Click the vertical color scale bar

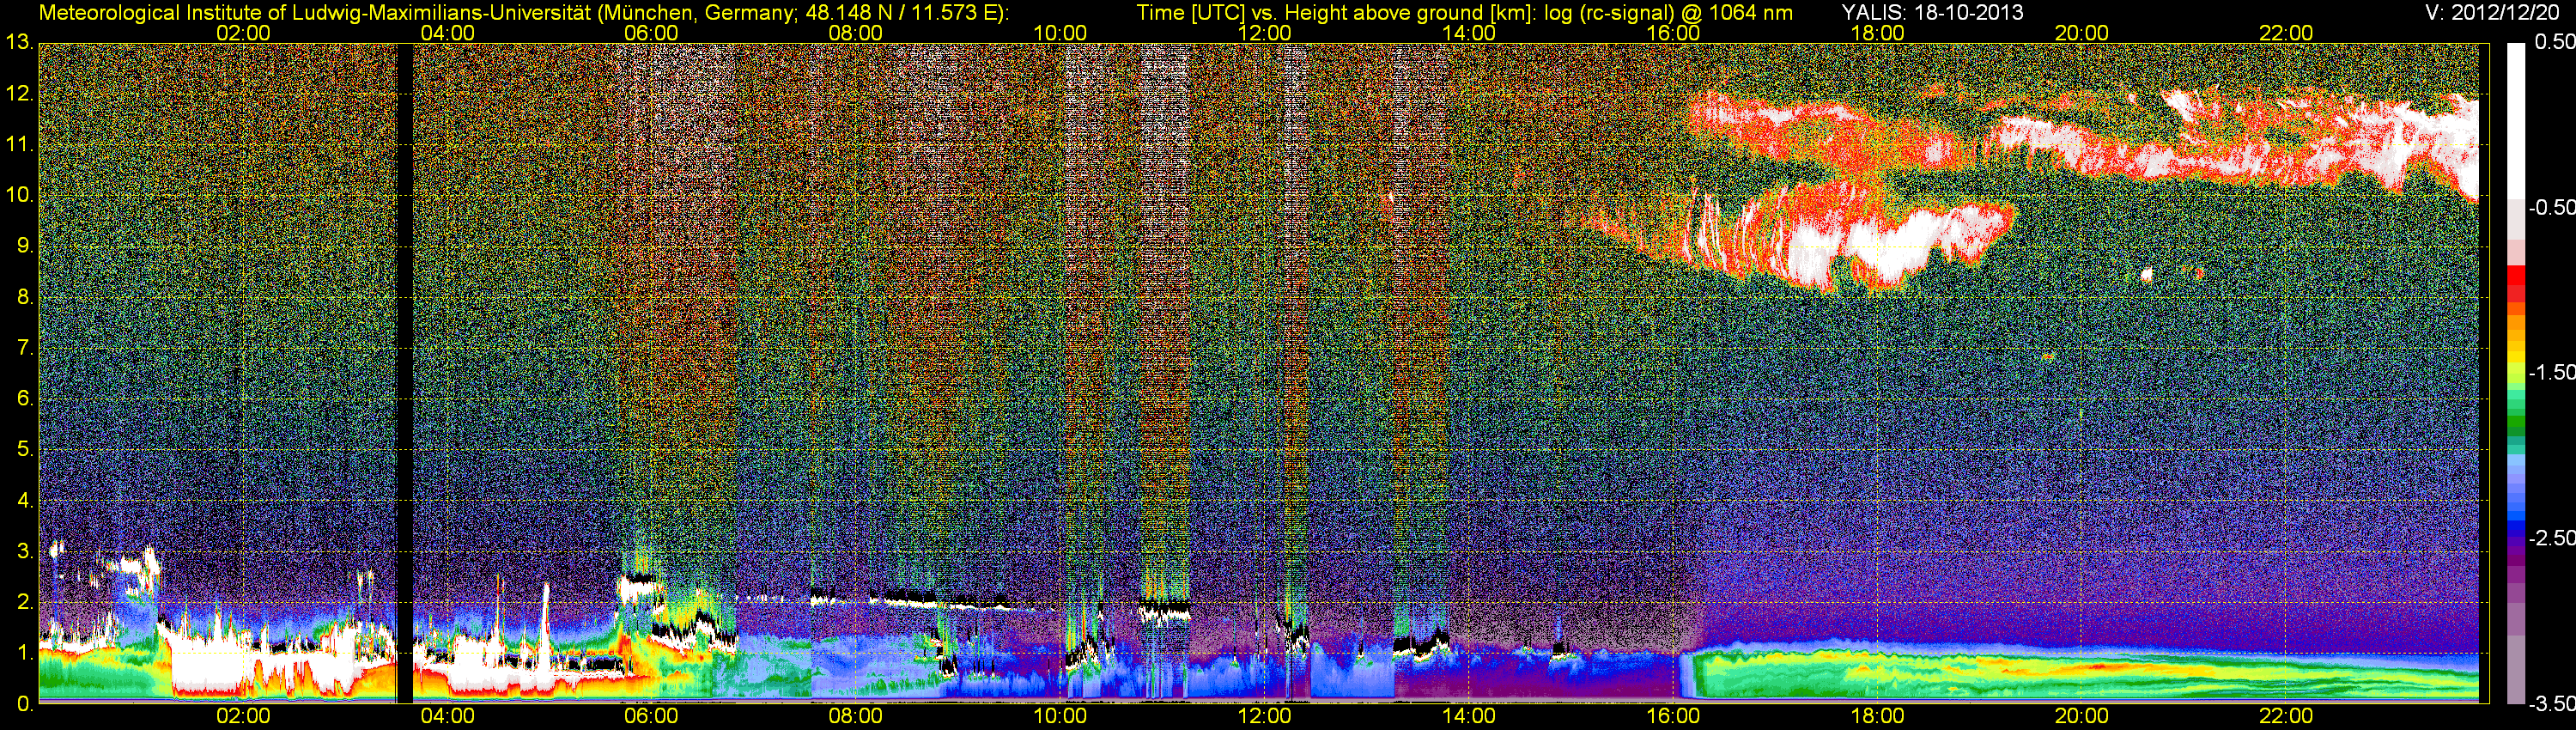pyautogui.click(x=2516, y=373)
